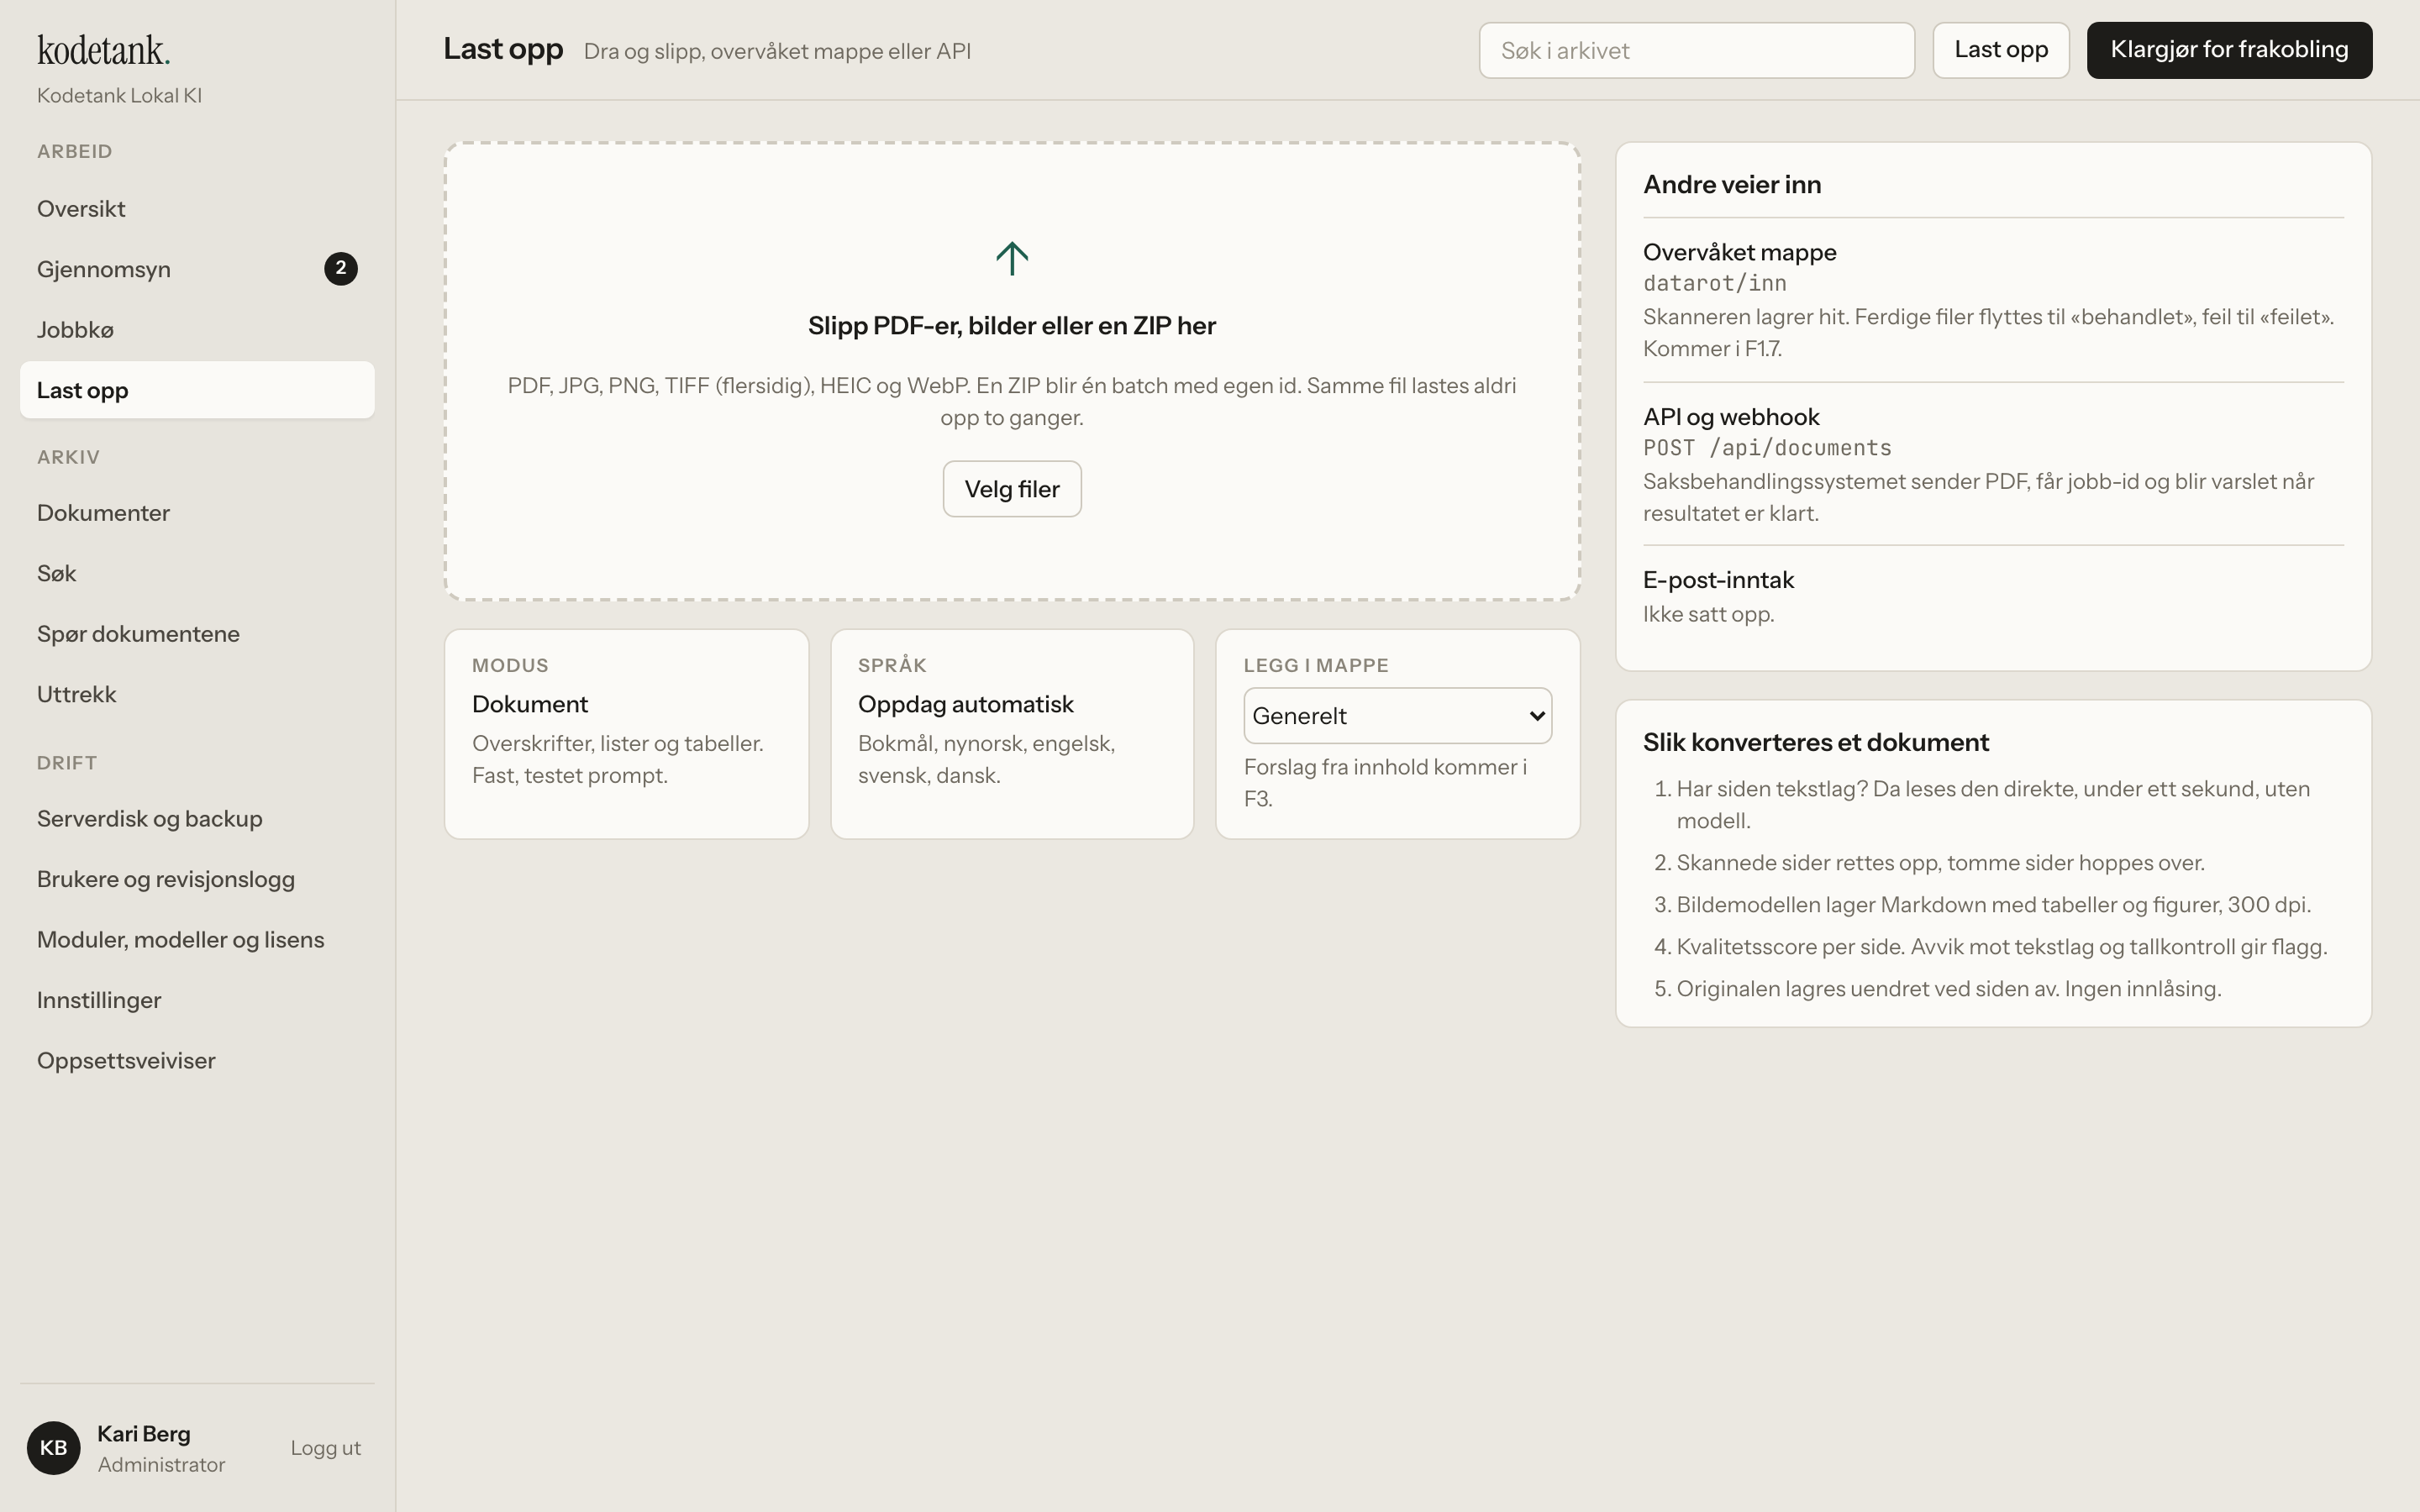Open Dokumenter in the archive section

click(197, 513)
